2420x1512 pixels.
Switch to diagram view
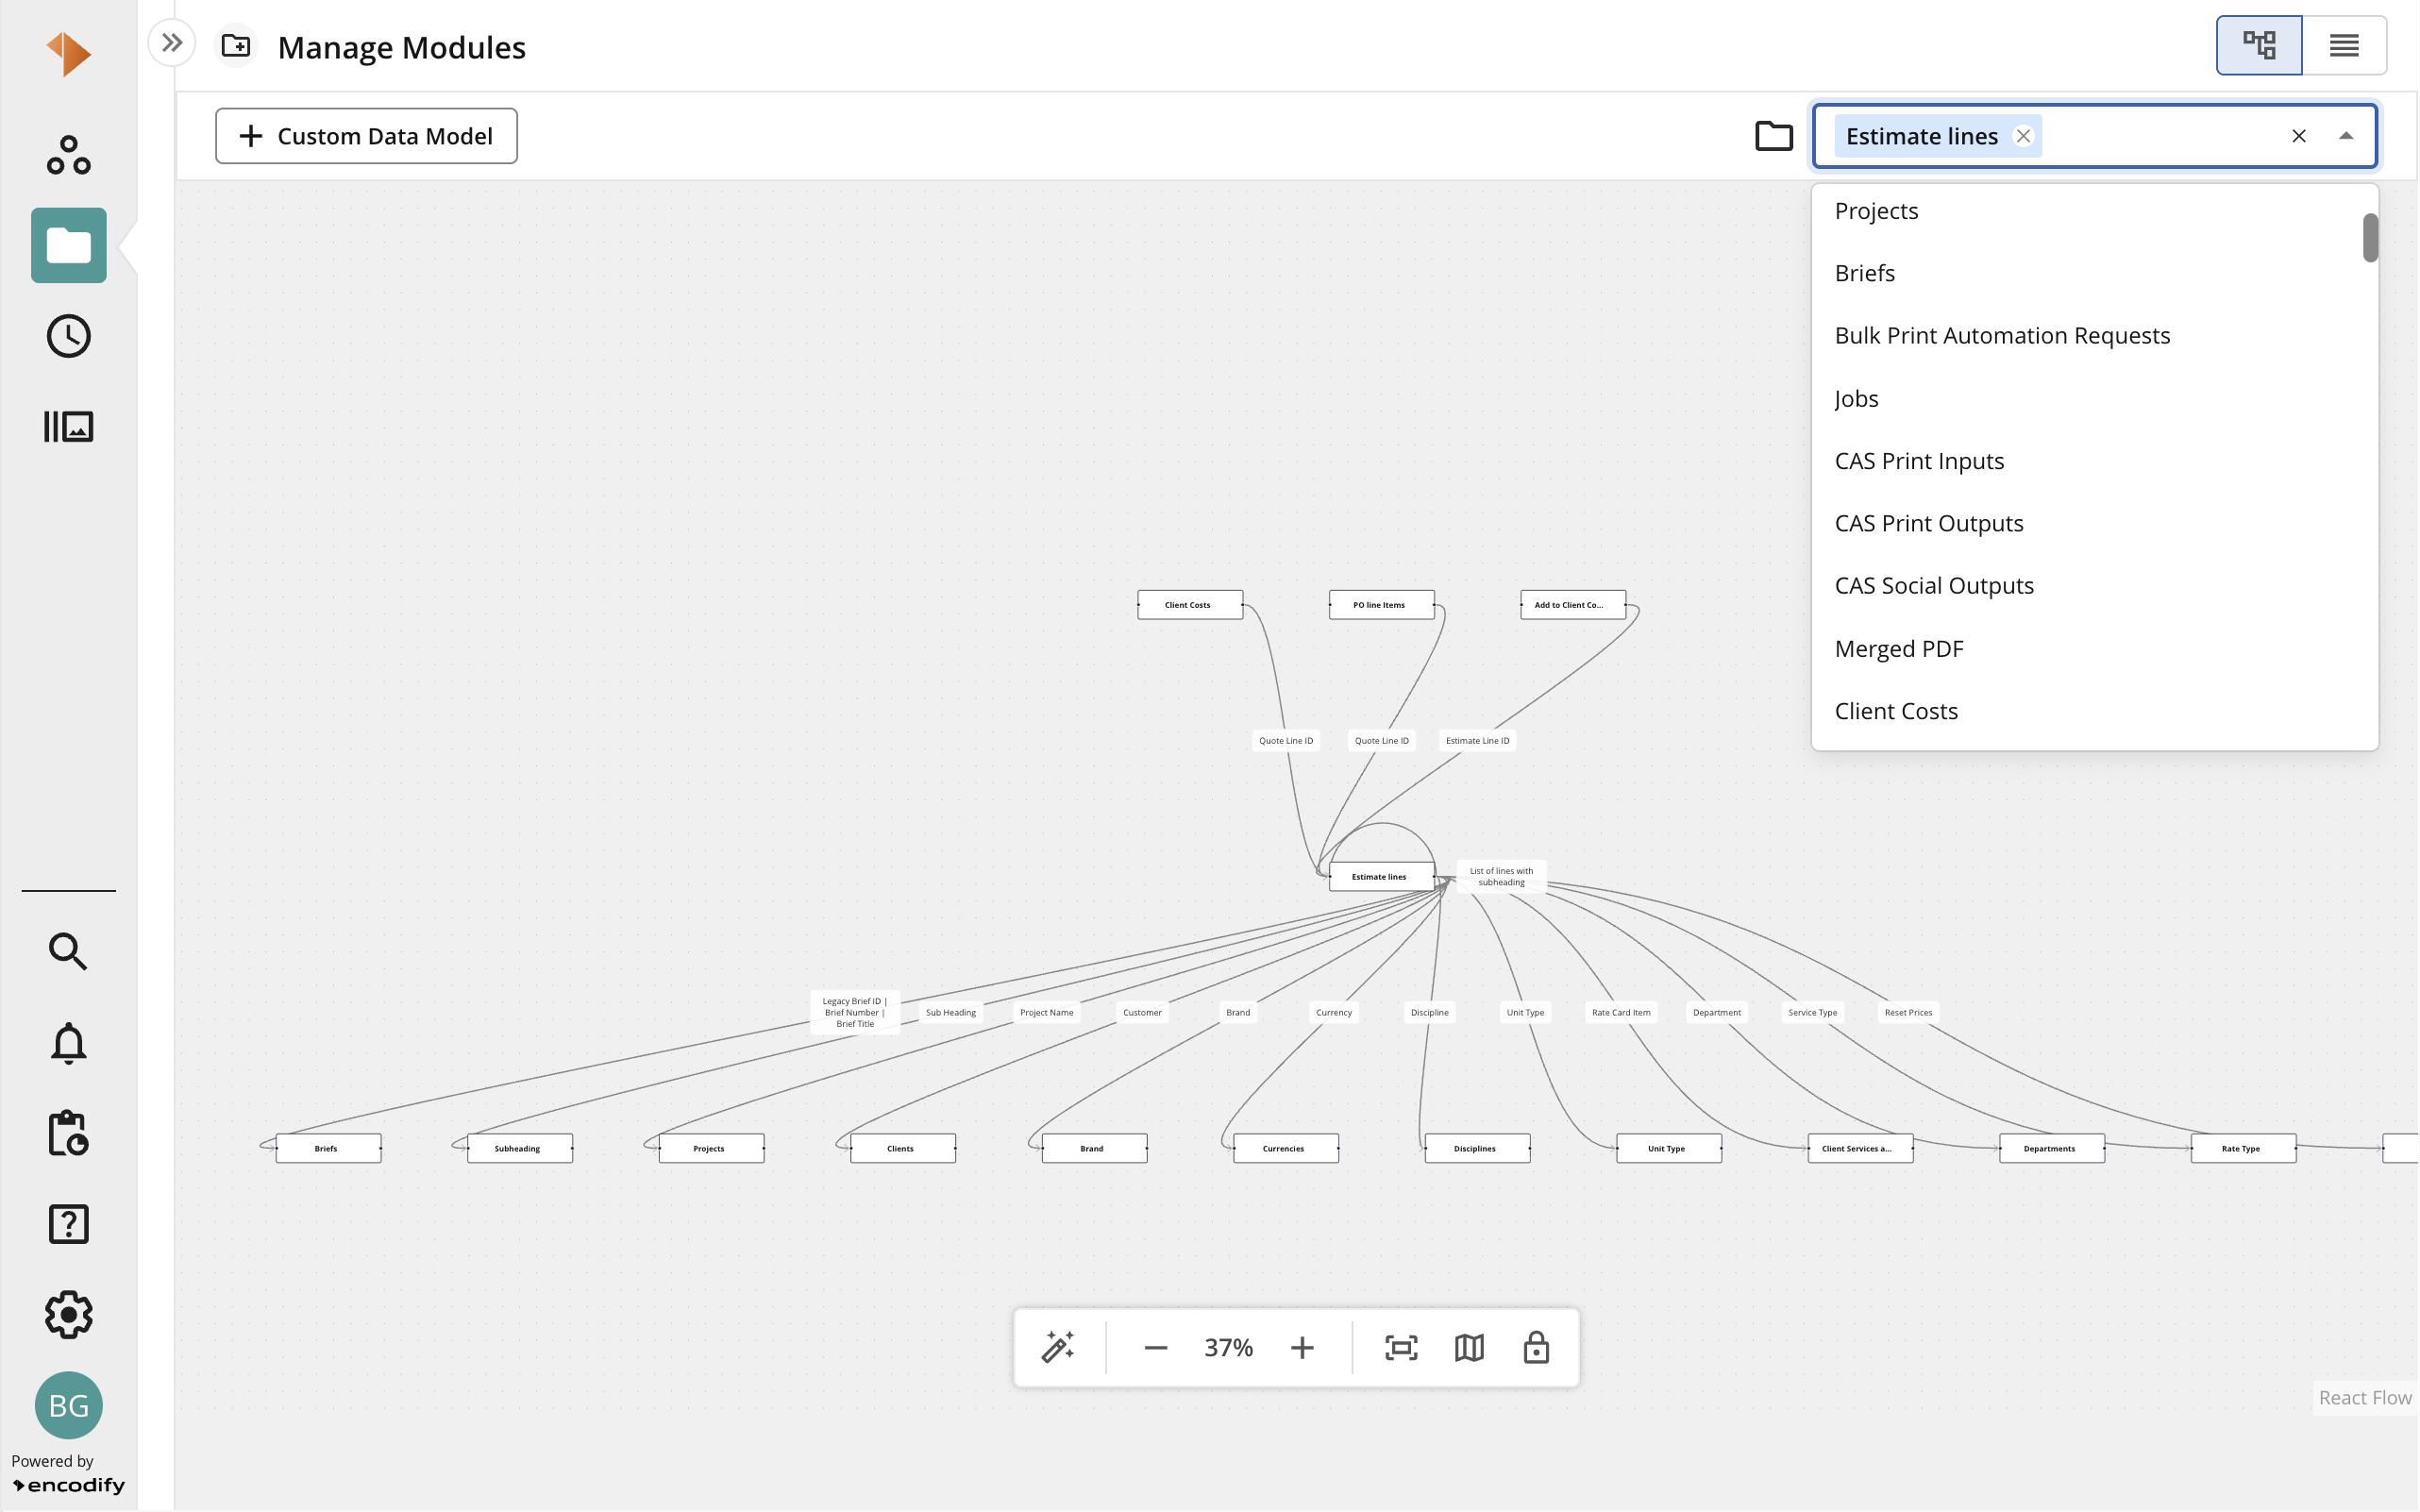(x=2259, y=45)
